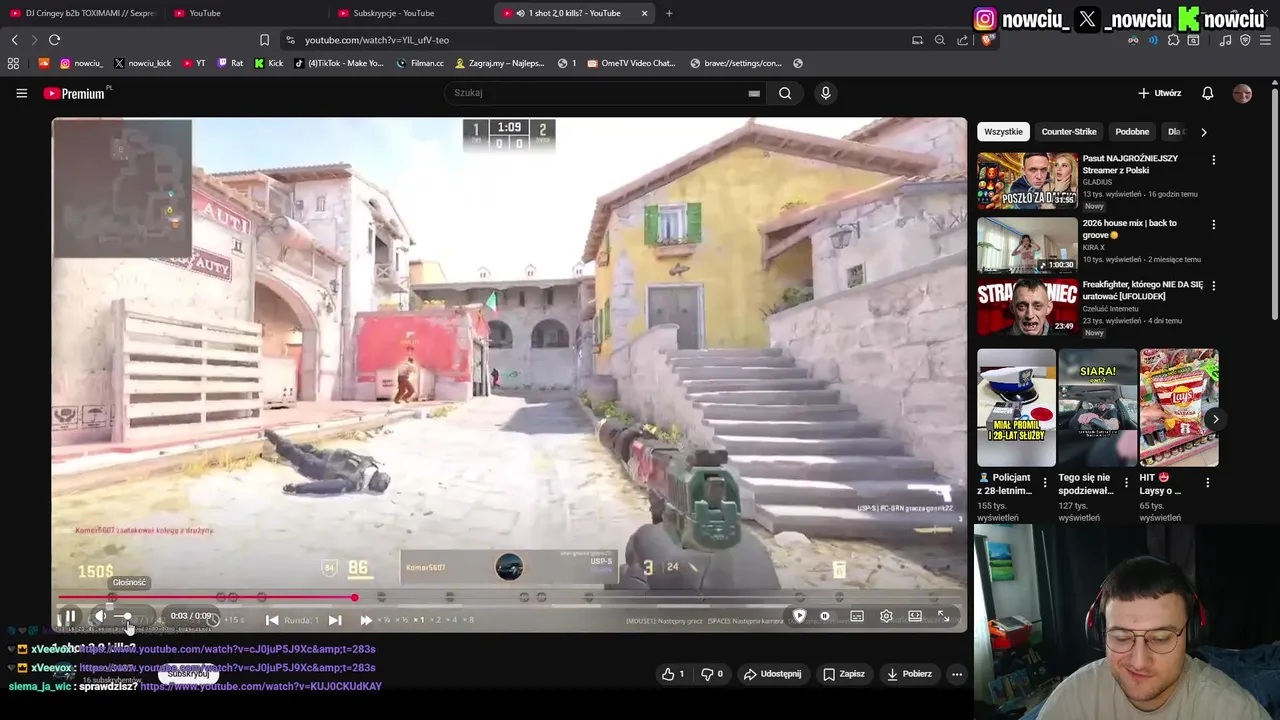The height and width of the screenshot is (720, 1280).
Task: Switch the player to theater mode
Action: coord(915,616)
